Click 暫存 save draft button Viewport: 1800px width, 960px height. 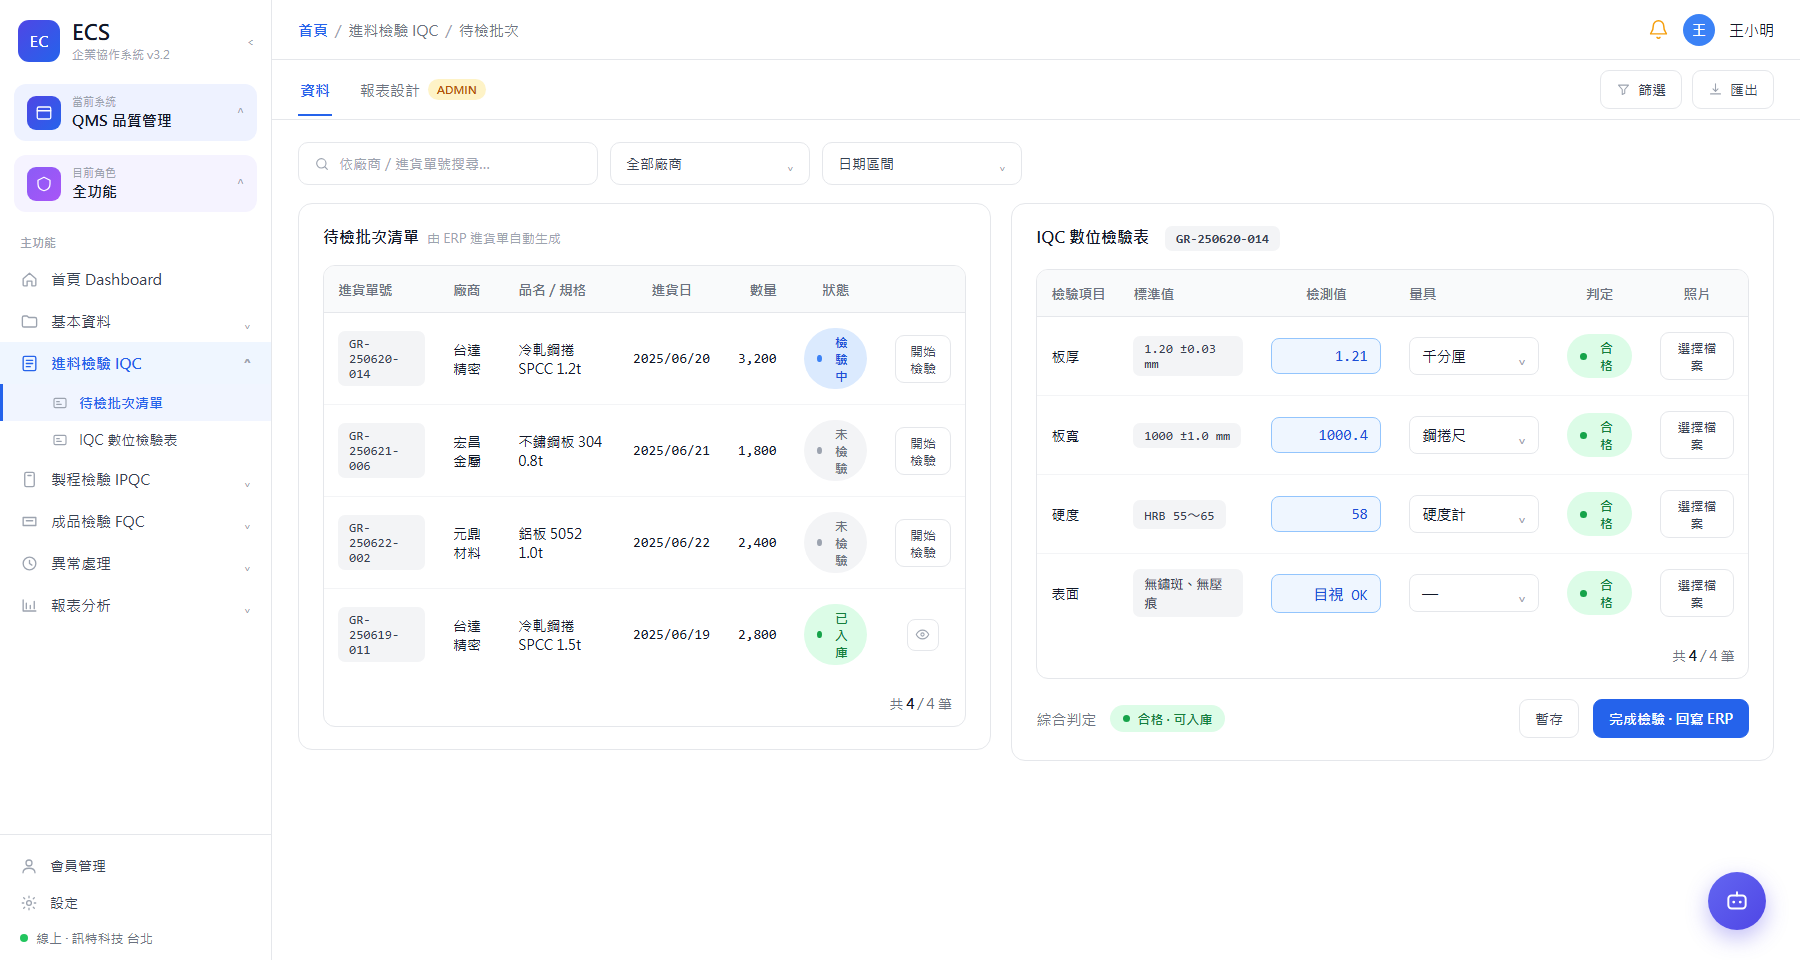(1549, 719)
